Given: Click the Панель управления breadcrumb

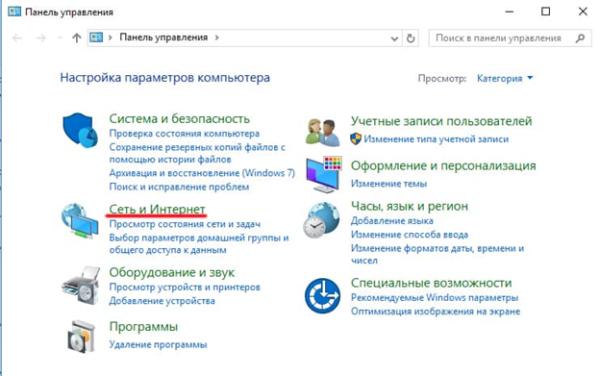Looking at the screenshot, I should coord(163,37).
